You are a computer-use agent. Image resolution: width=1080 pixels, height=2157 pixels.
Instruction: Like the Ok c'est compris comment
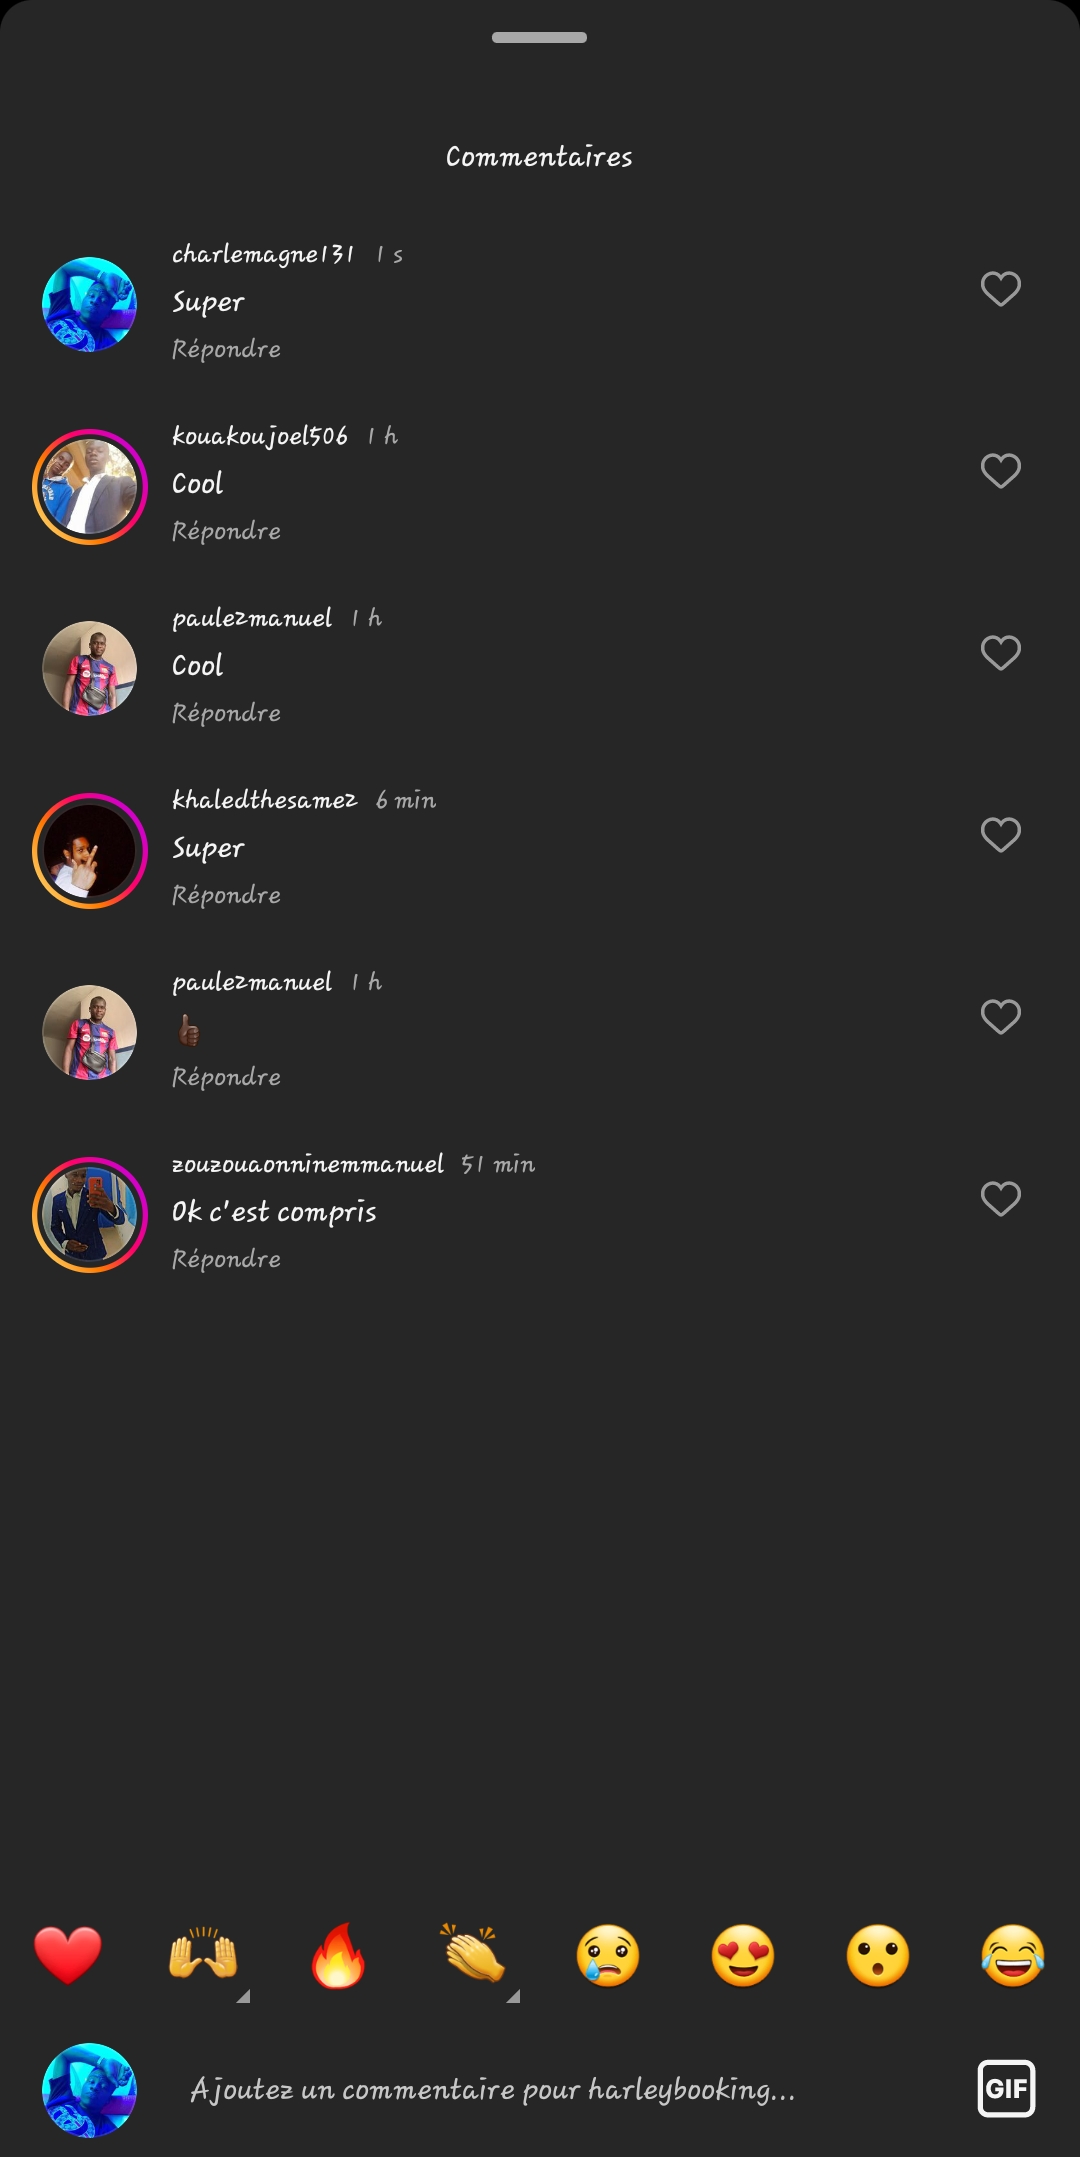click(x=1000, y=1199)
